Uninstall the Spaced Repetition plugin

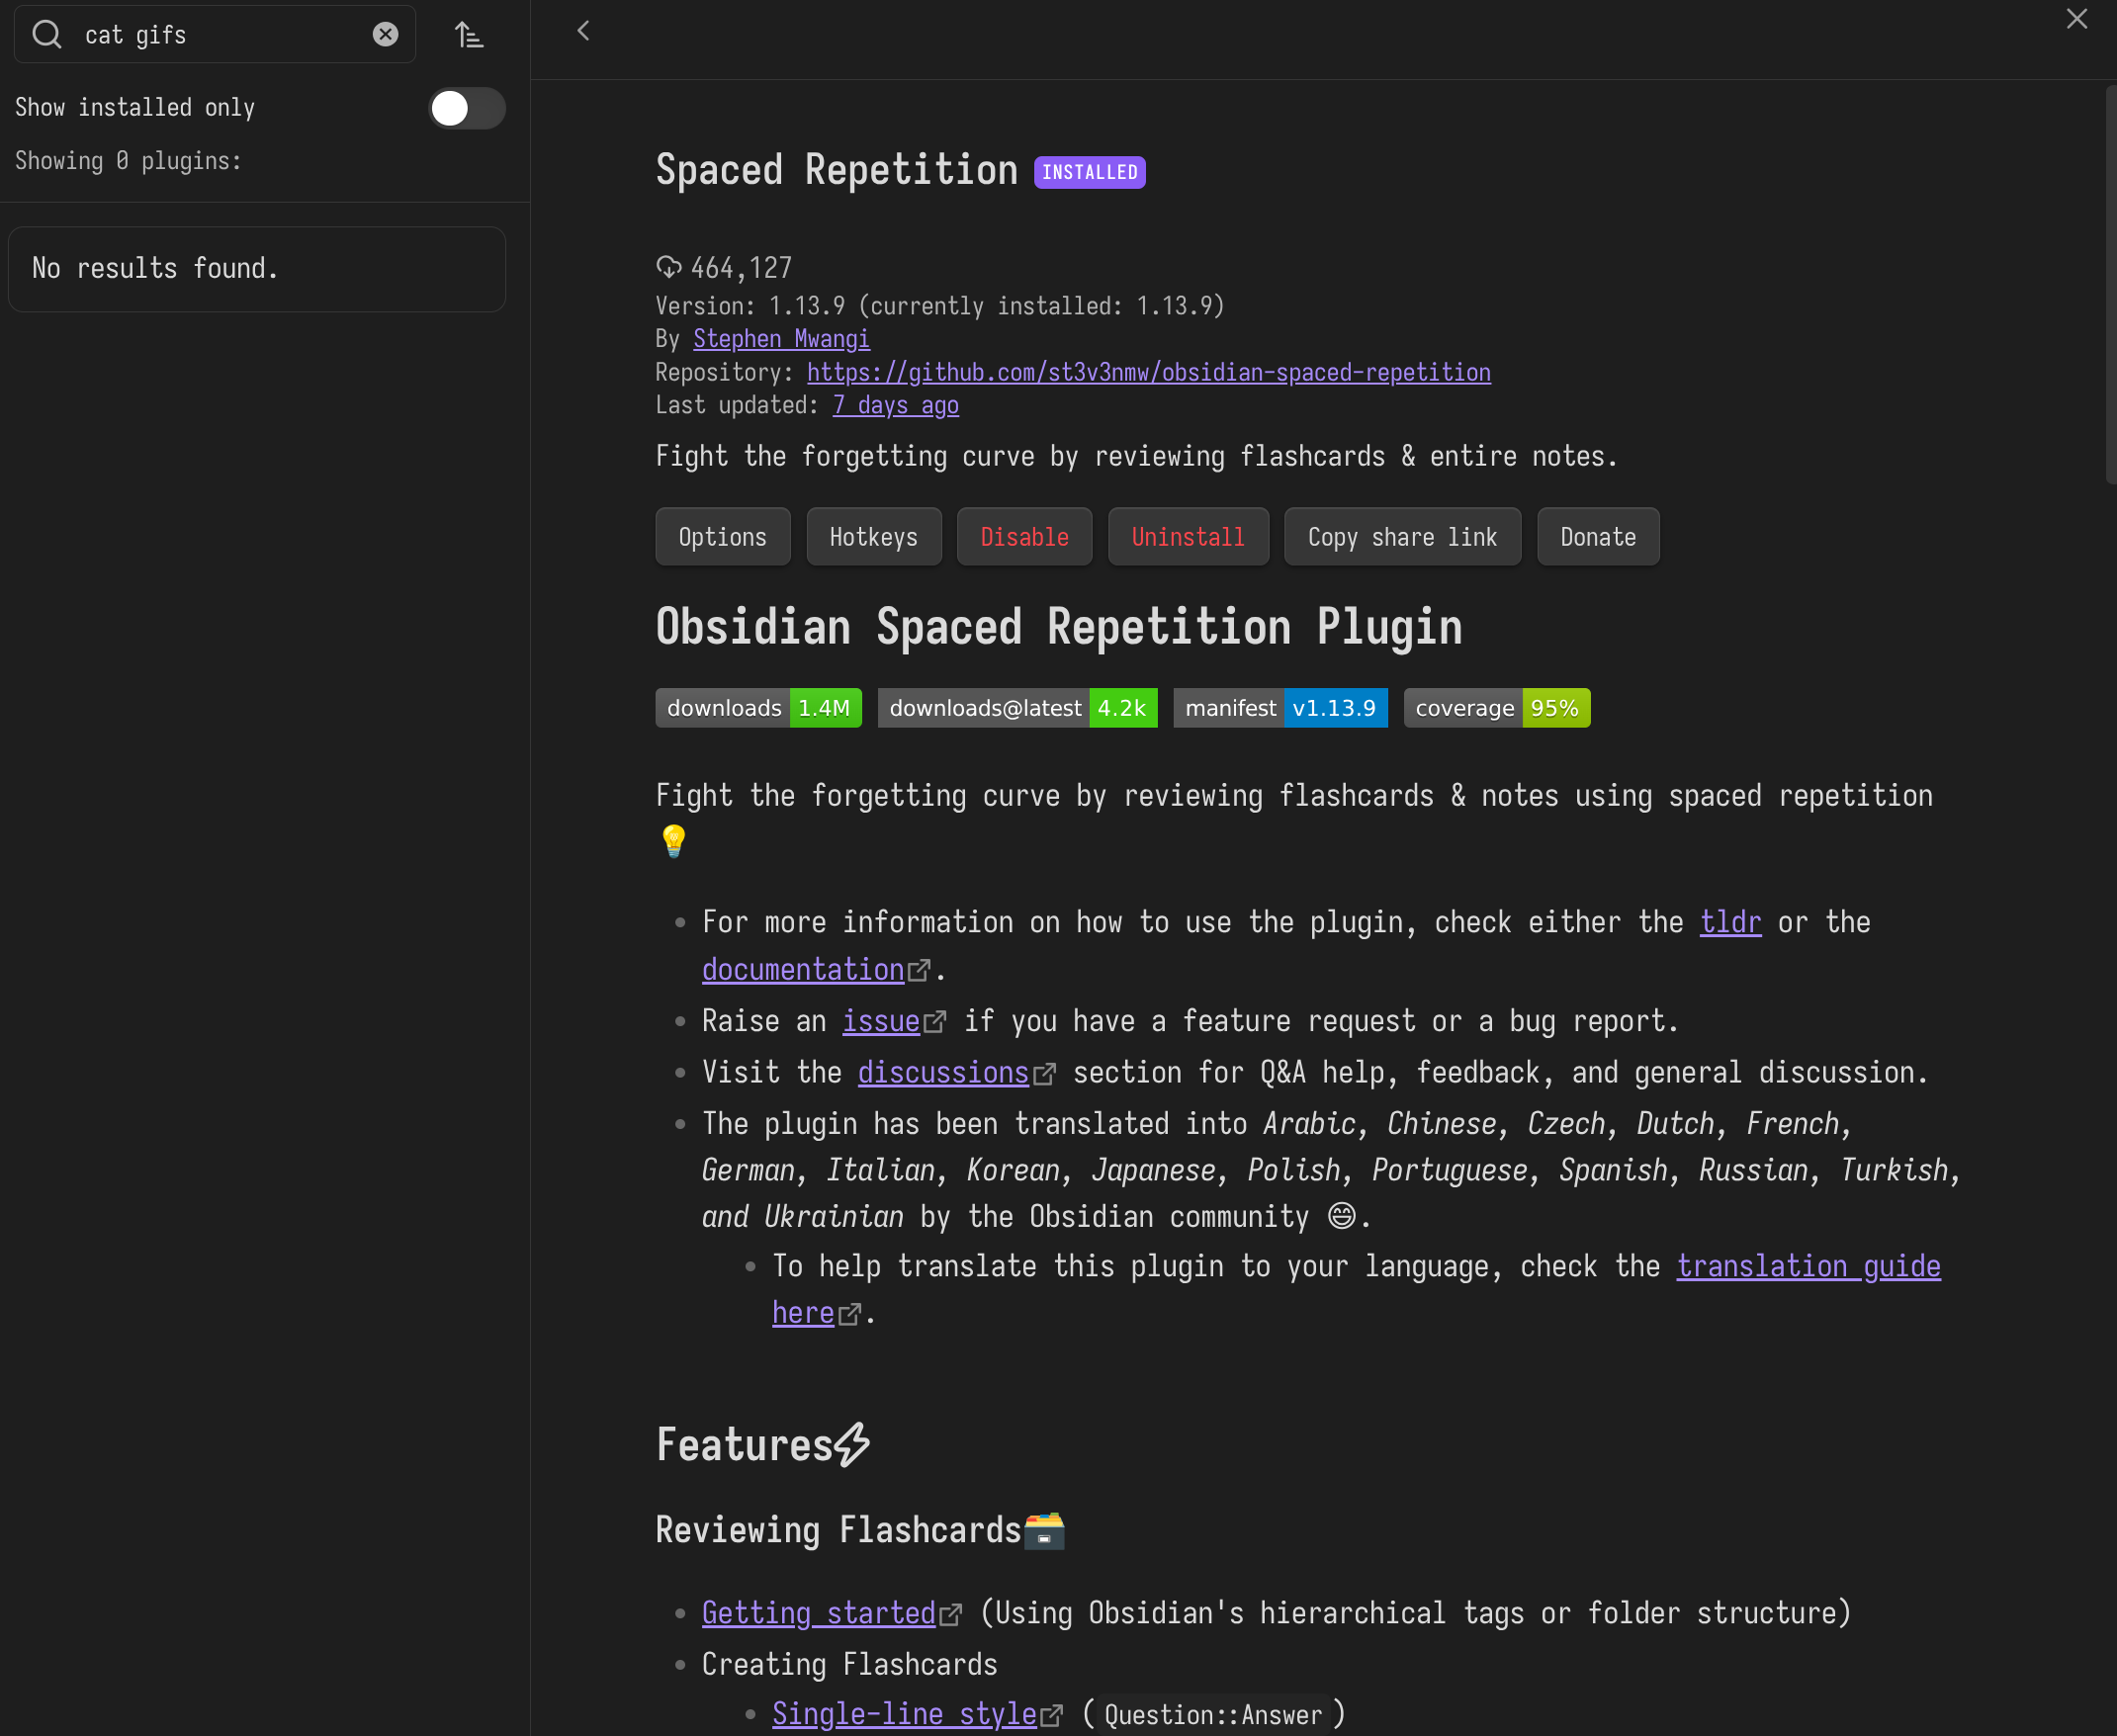[x=1188, y=537]
